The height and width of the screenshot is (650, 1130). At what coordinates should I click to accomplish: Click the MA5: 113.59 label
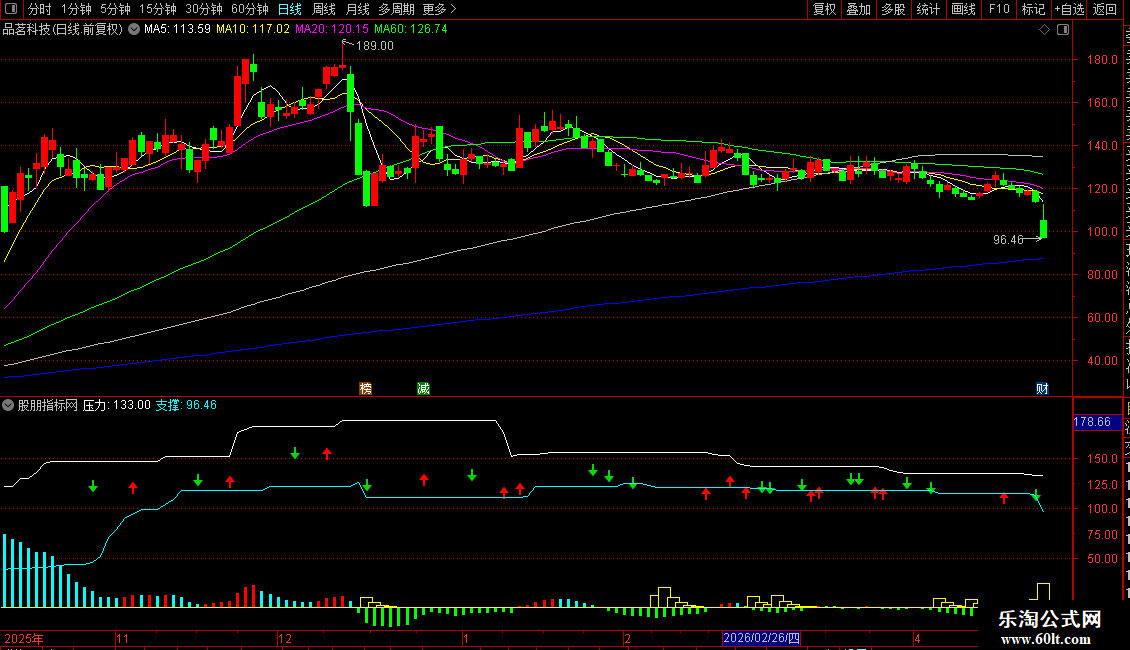tap(177, 29)
